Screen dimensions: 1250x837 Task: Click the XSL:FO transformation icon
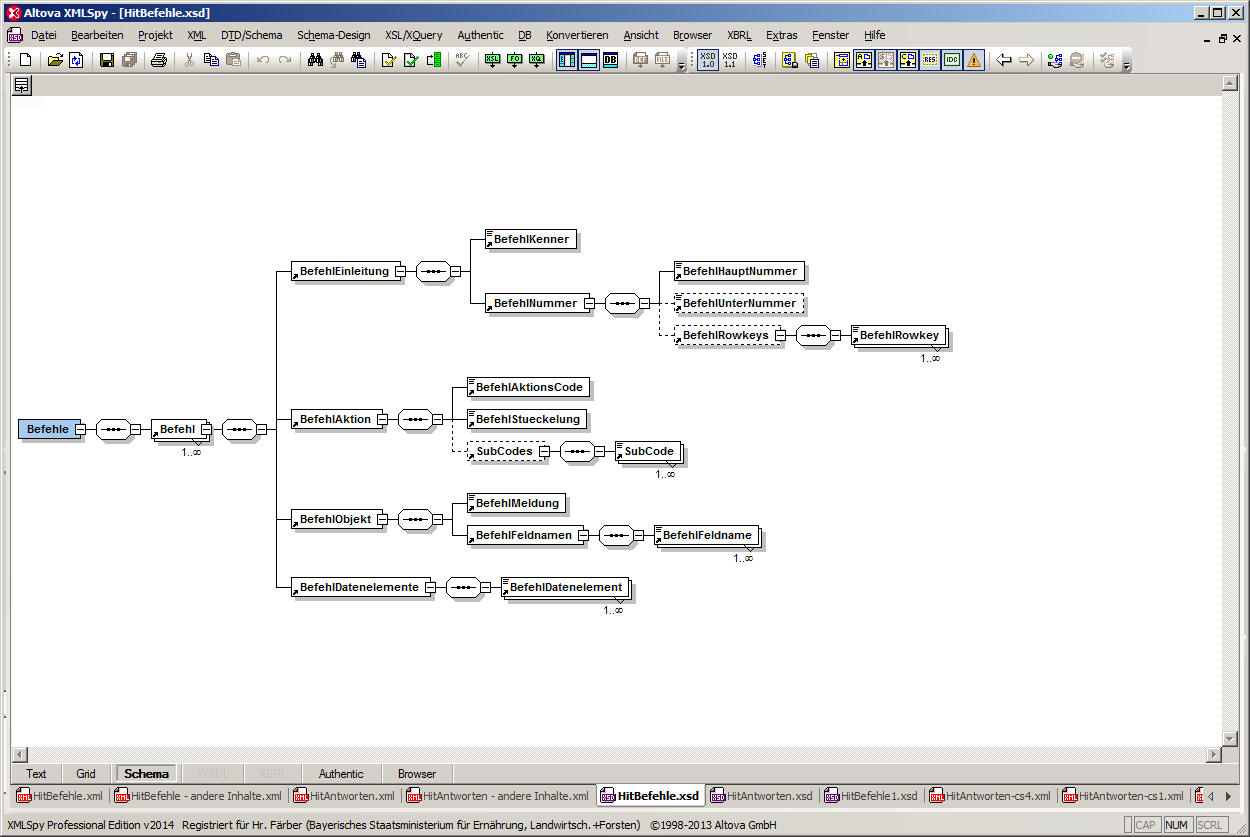pyautogui.click(x=515, y=60)
